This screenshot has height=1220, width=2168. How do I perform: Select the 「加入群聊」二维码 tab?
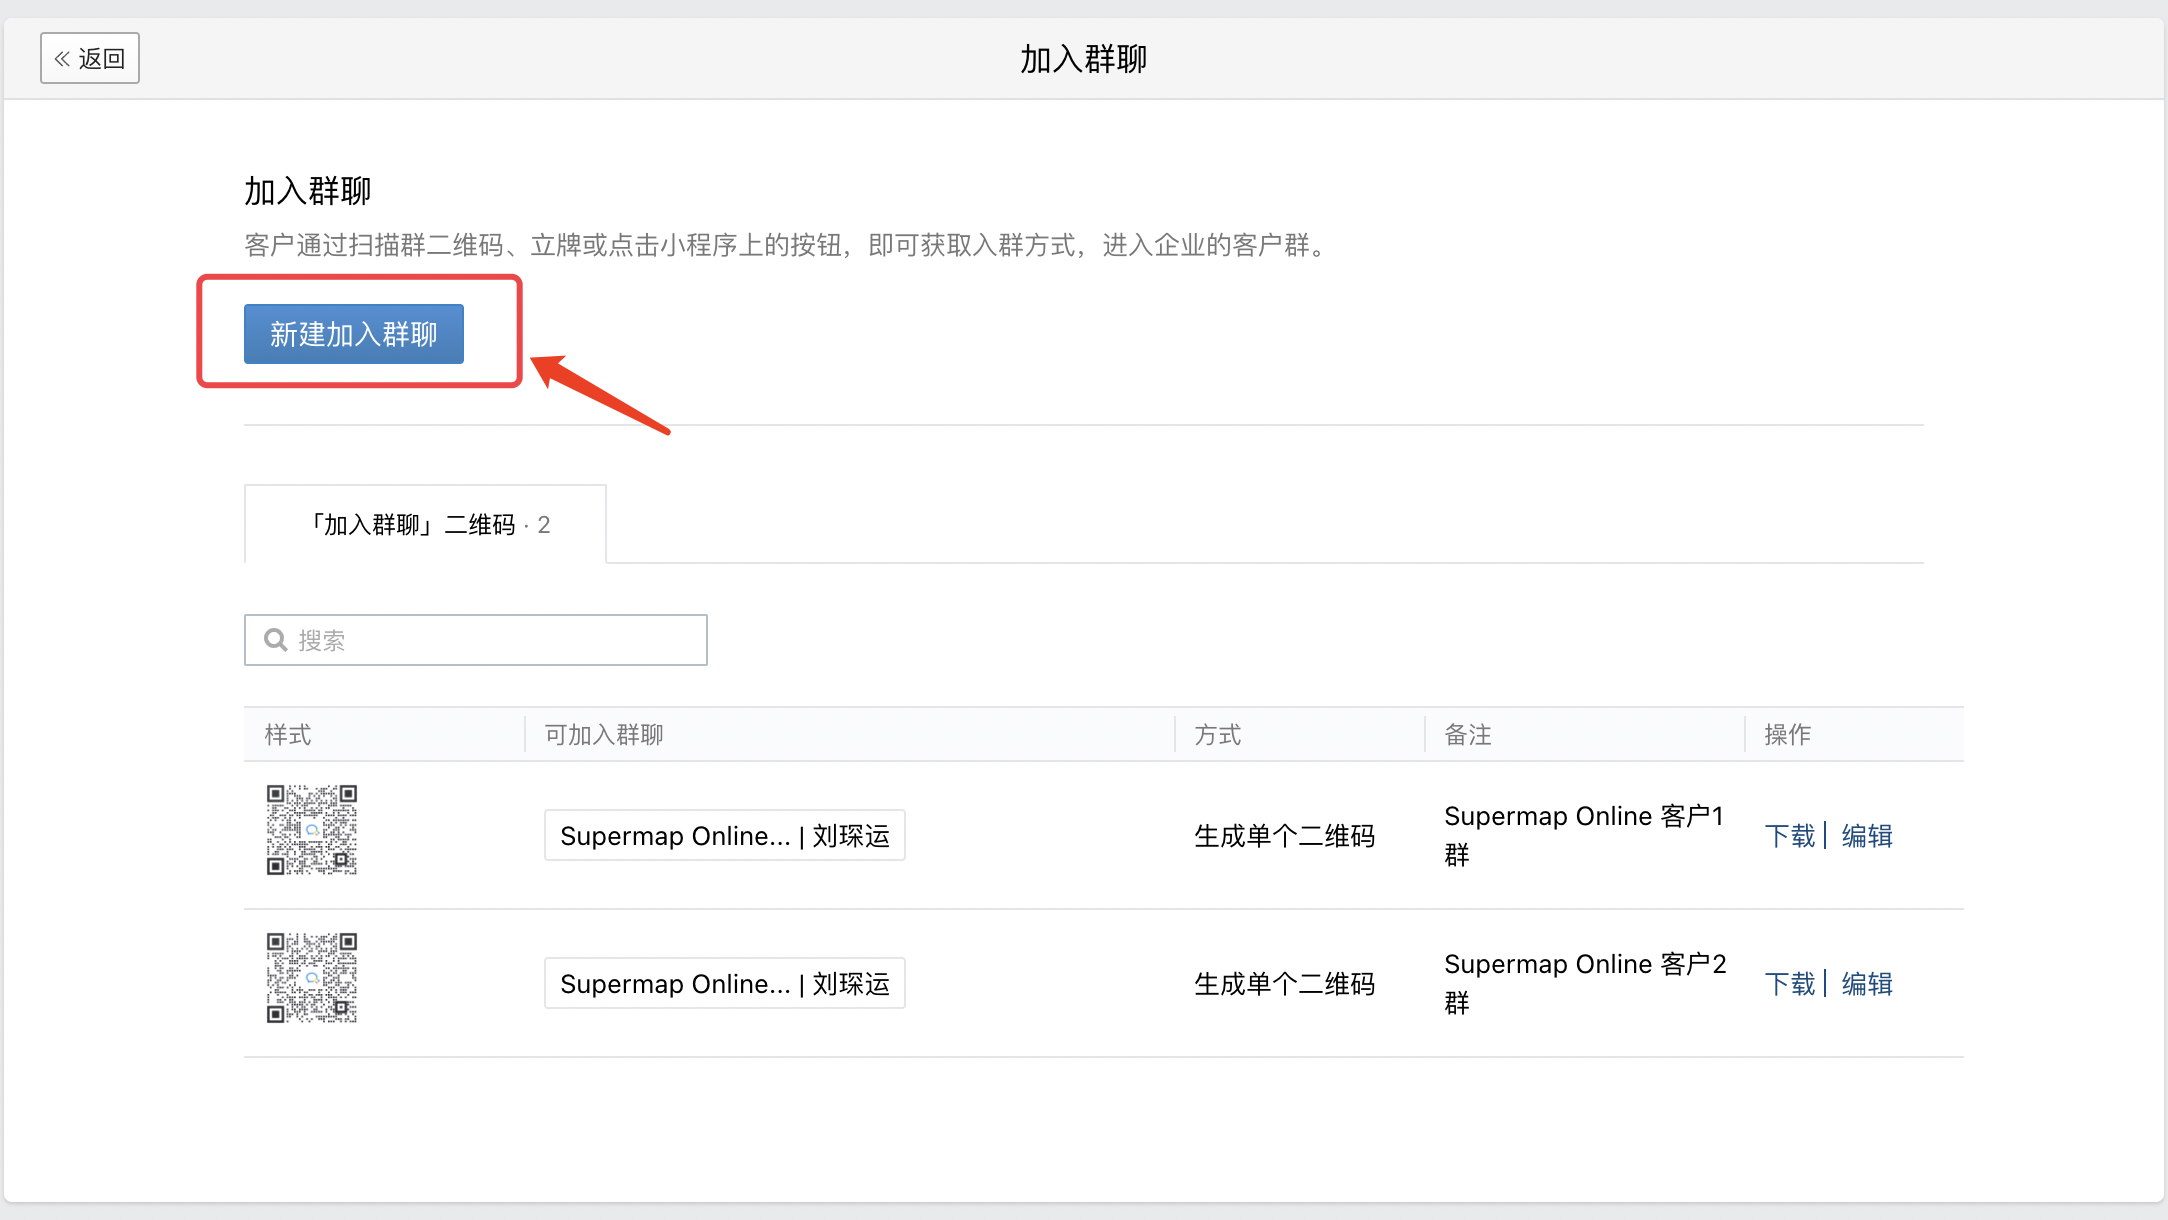[425, 525]
